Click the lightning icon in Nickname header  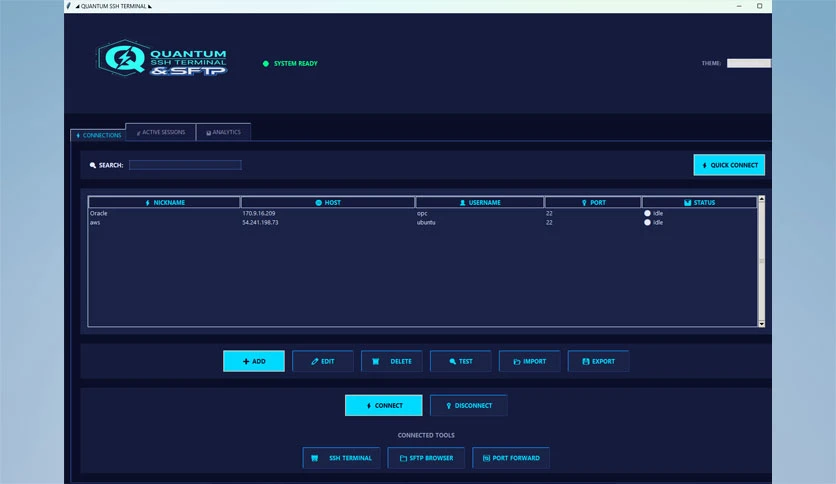click(x=148, y=203)
